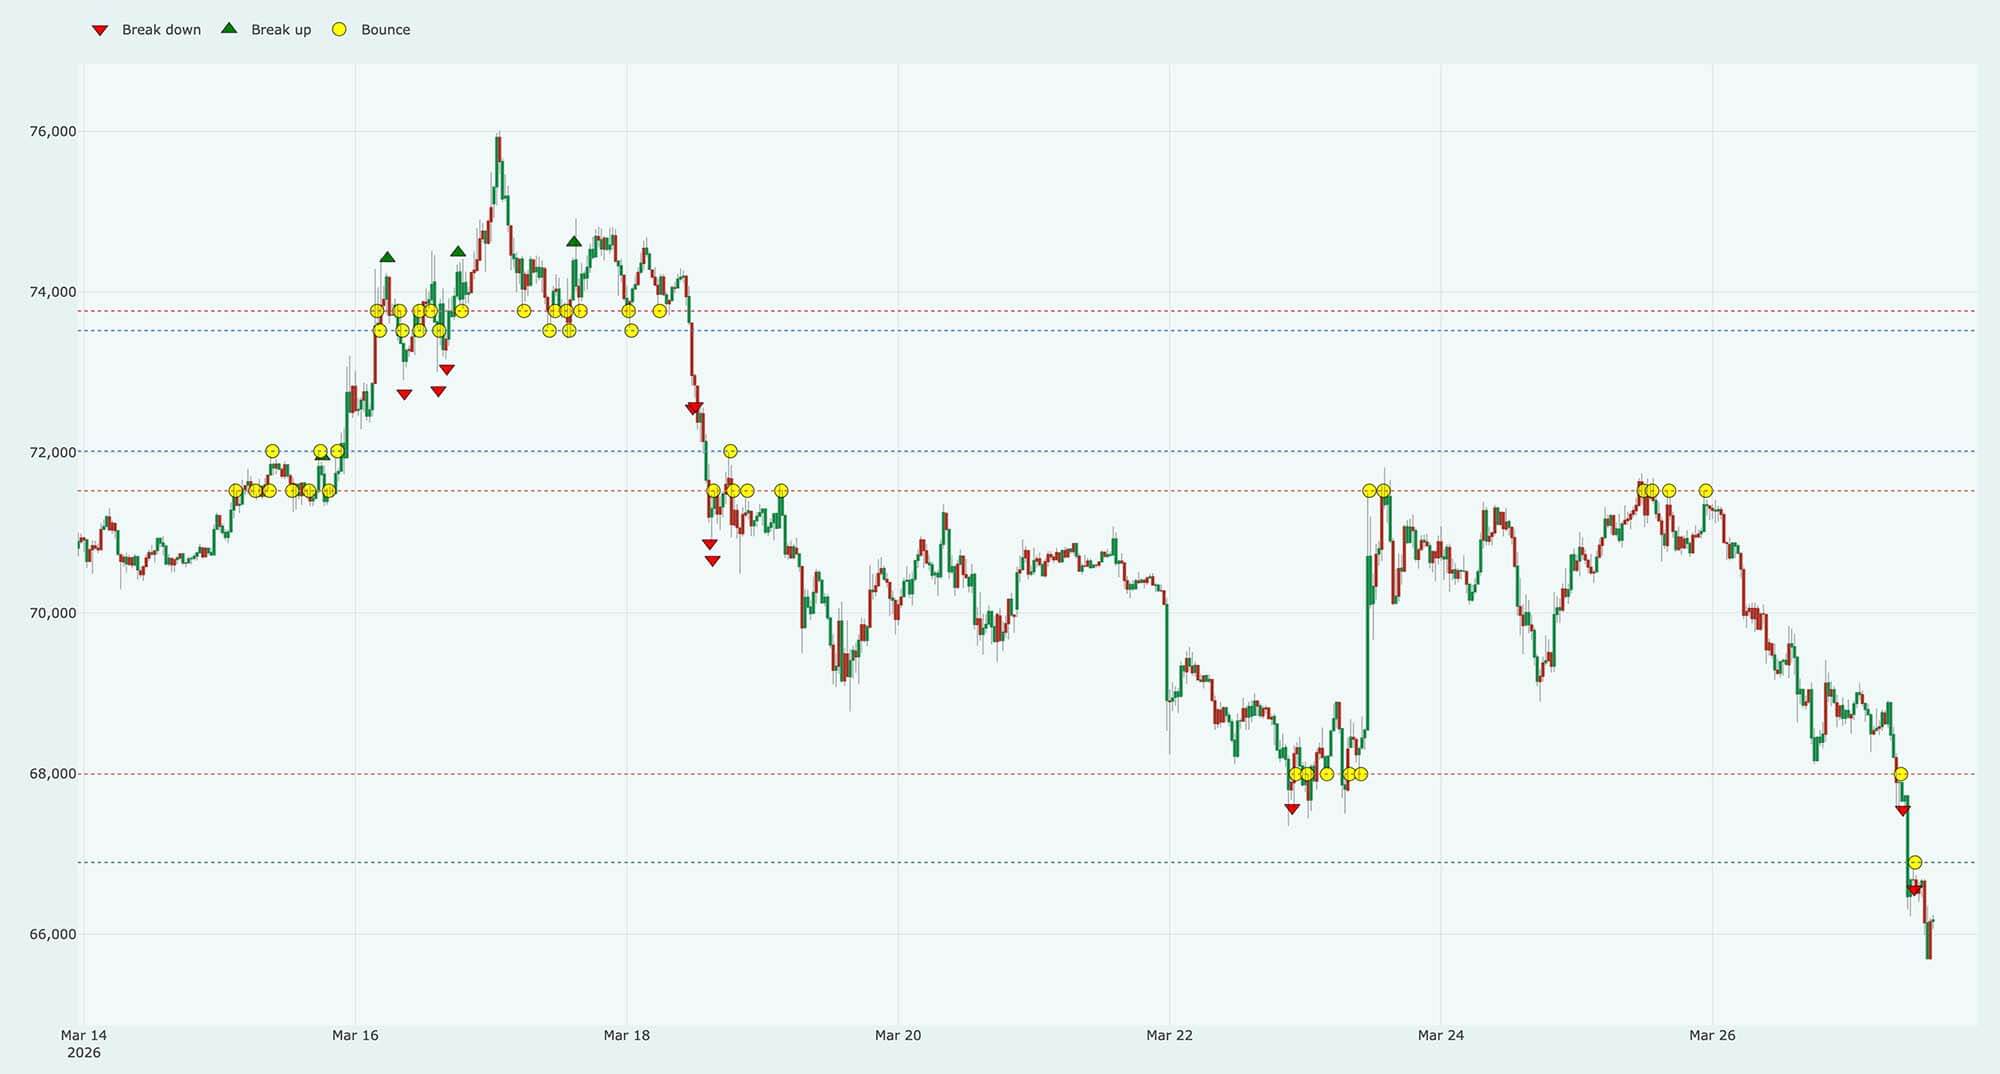The image size is (2000, 1074).
Task: Click the red Break down triangle in legend
Action: click(100, 30)
